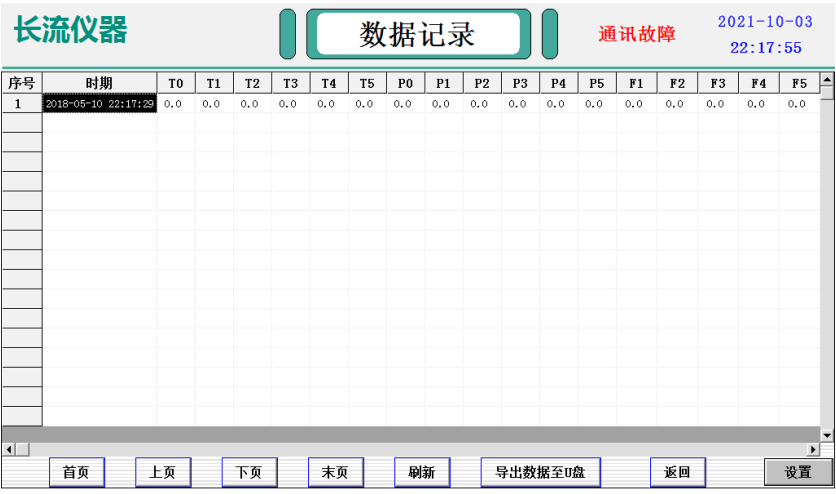Click the 时期 column header
This screenshot has width=836, height=494.
[99, 83]
